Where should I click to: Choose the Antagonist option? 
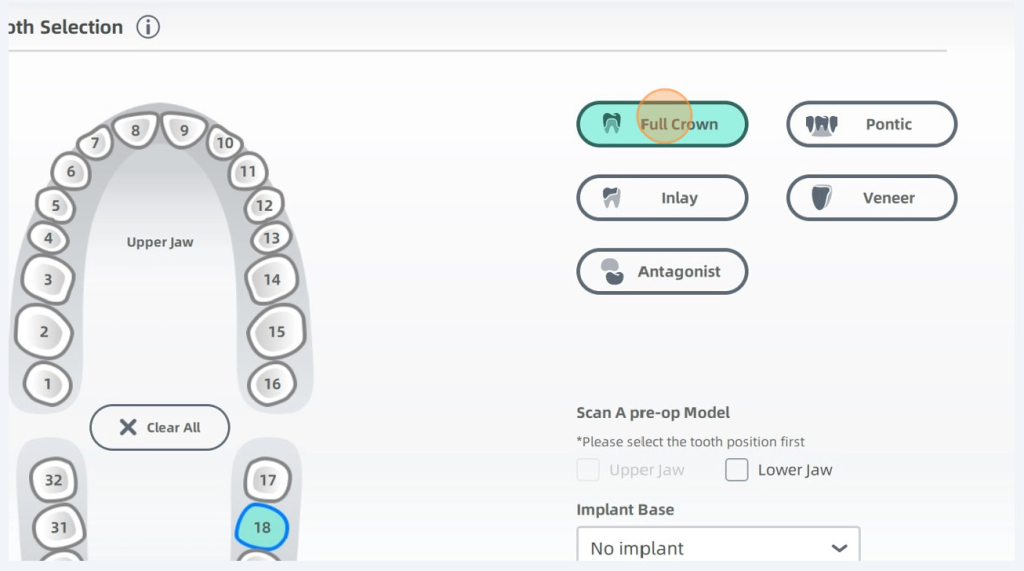(662, 271)
